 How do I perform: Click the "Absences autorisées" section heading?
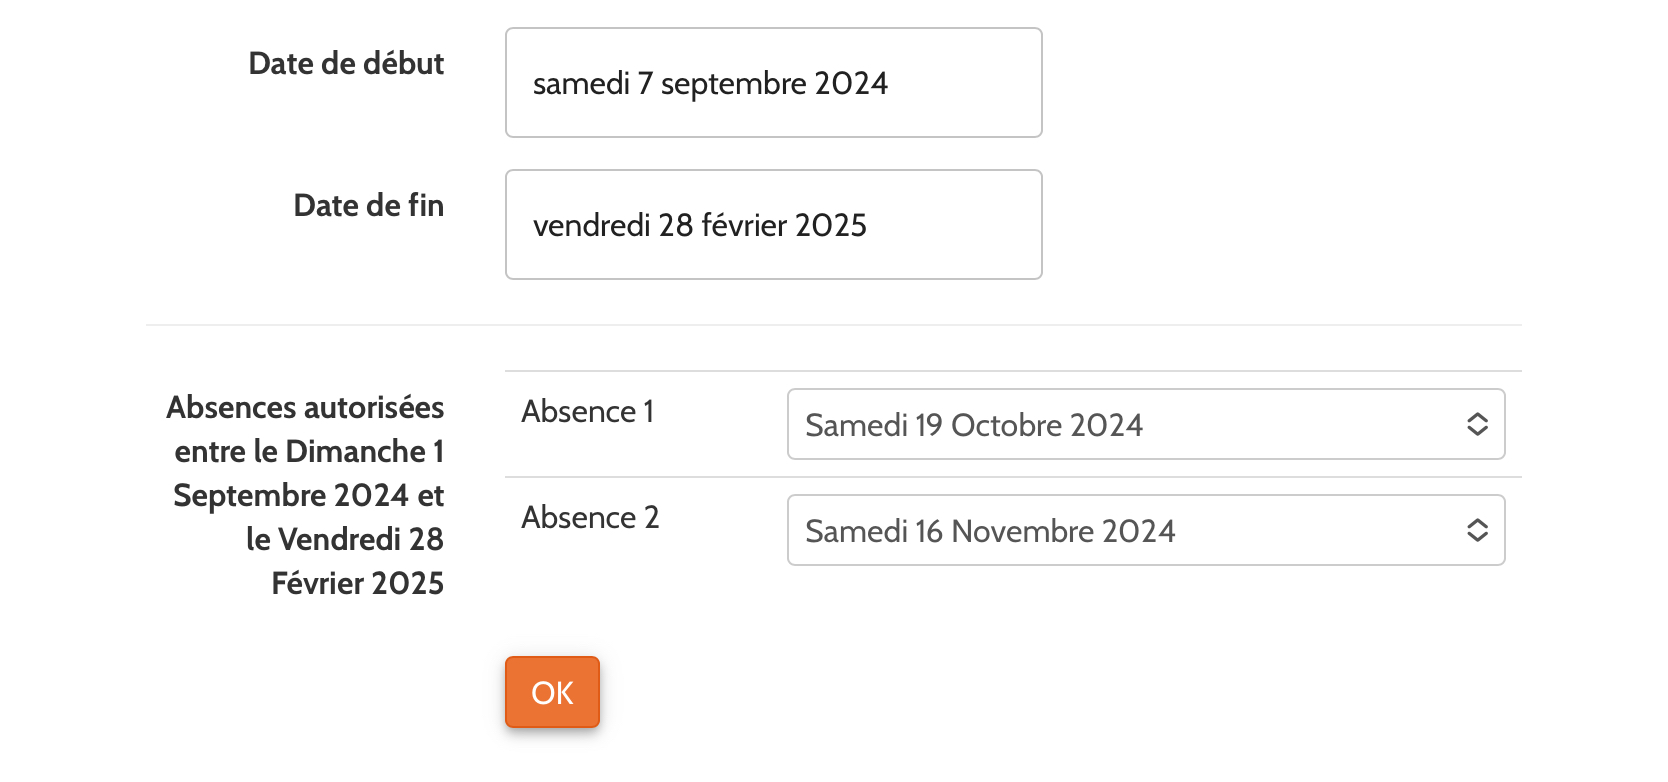tap(305, 408)
